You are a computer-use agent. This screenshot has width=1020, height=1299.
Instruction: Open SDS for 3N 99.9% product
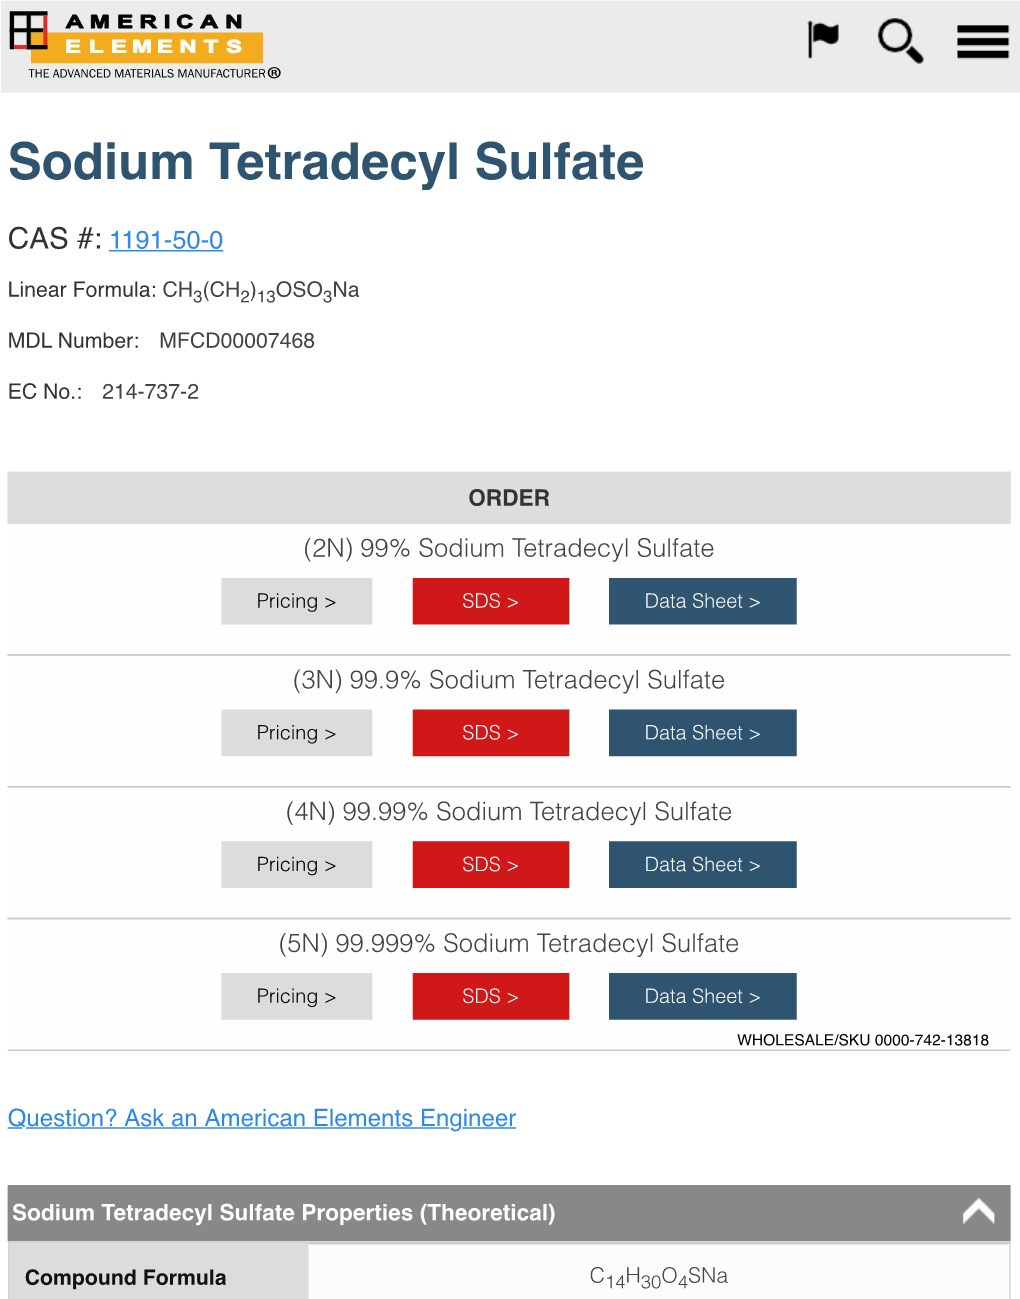coord(490,733)
